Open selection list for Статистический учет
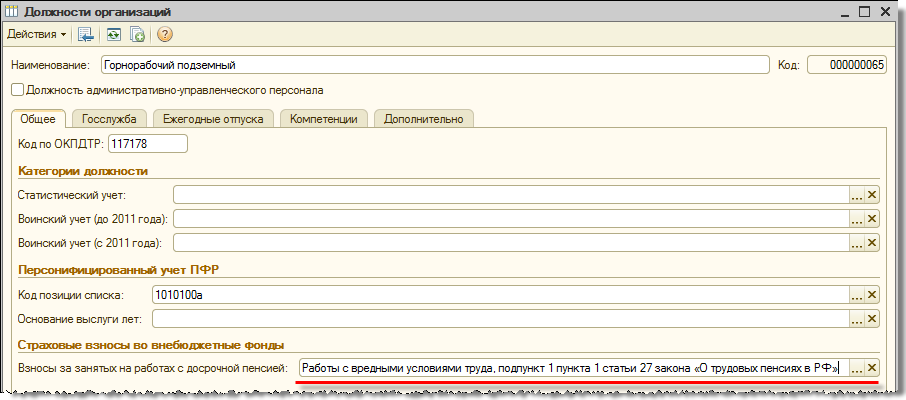This screenshot has height=400, width=906. click(856, 195)
